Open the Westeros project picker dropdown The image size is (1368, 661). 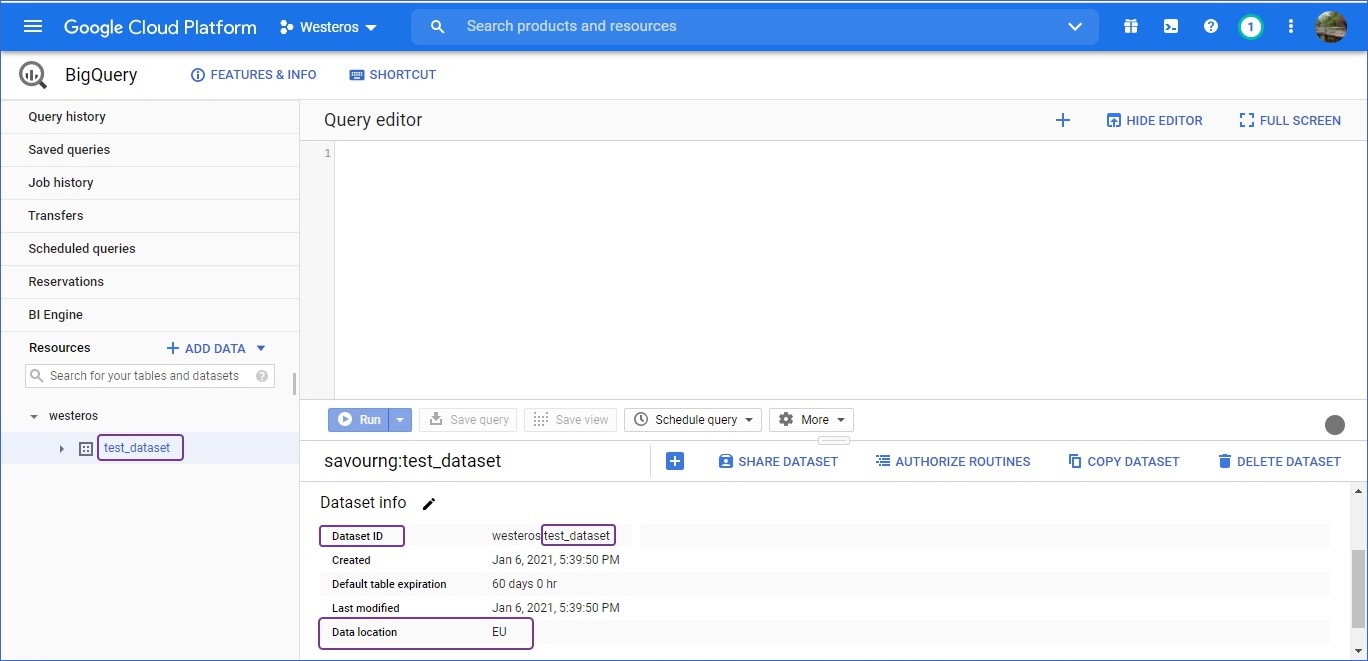click(x=327, y=27)
